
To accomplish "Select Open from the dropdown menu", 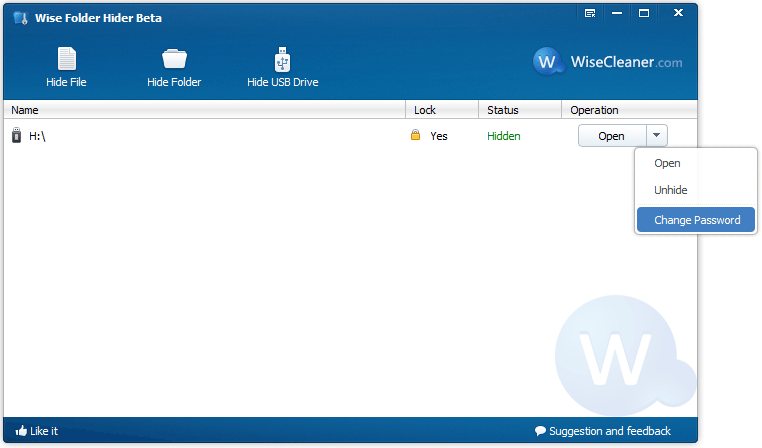I will tap(667, 163).
